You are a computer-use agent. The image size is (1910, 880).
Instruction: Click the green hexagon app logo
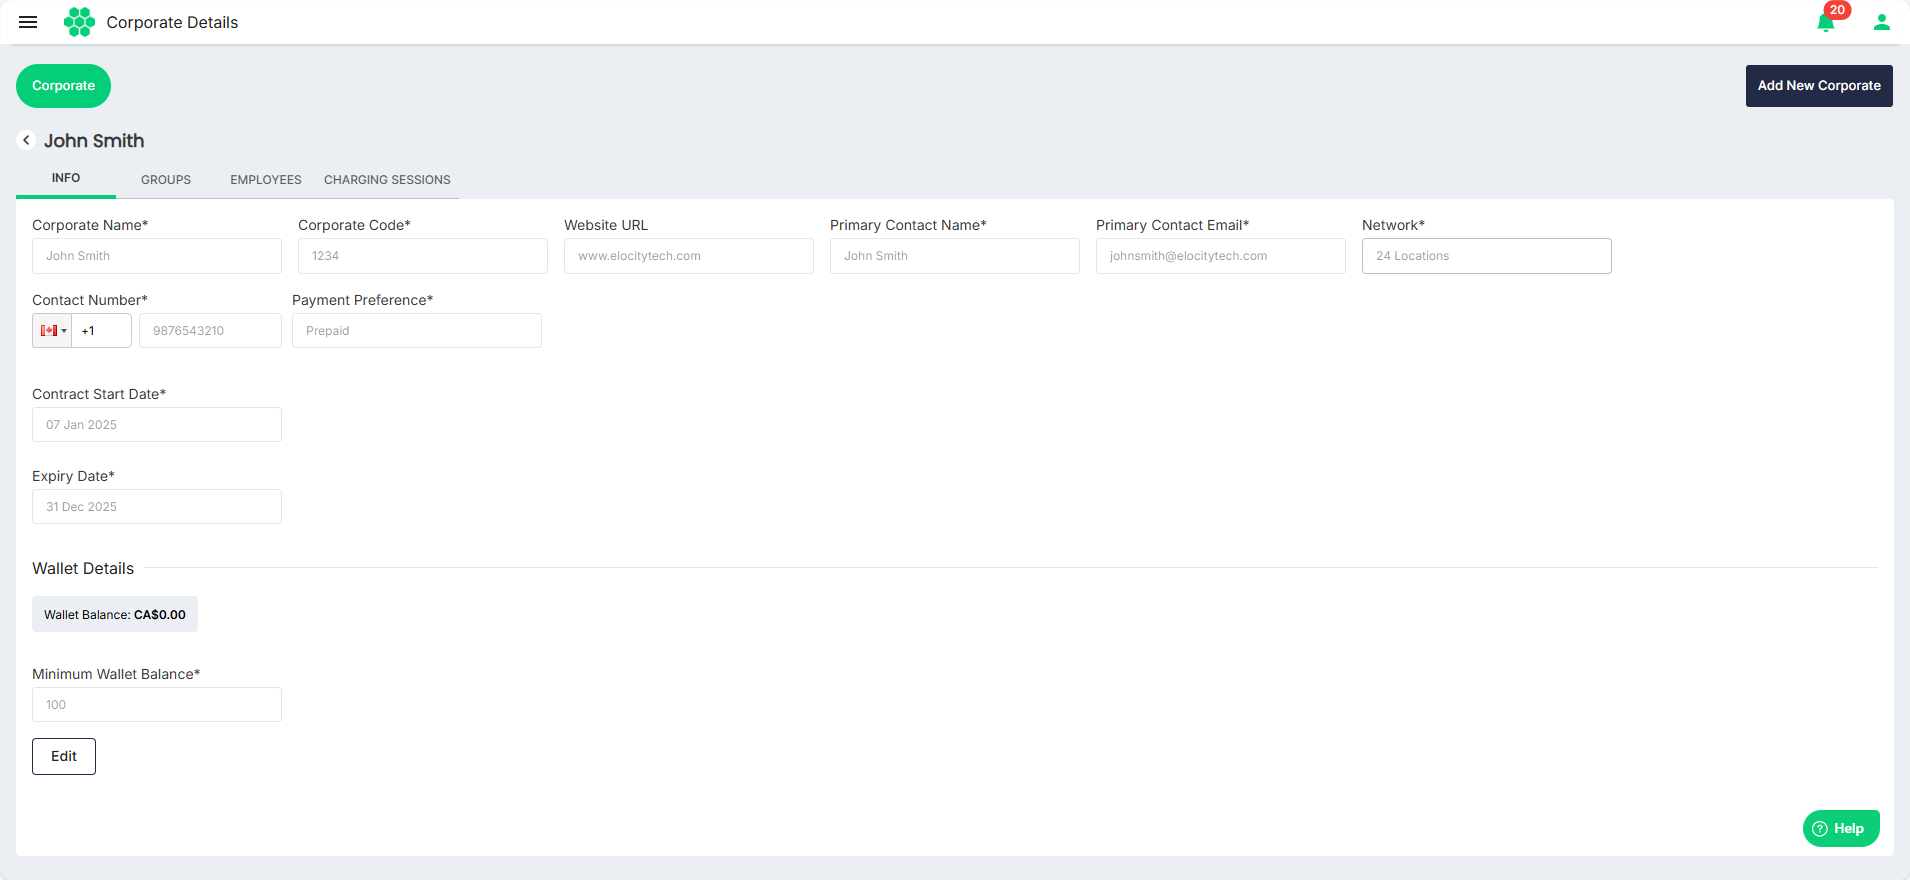[x=79, y=22]
